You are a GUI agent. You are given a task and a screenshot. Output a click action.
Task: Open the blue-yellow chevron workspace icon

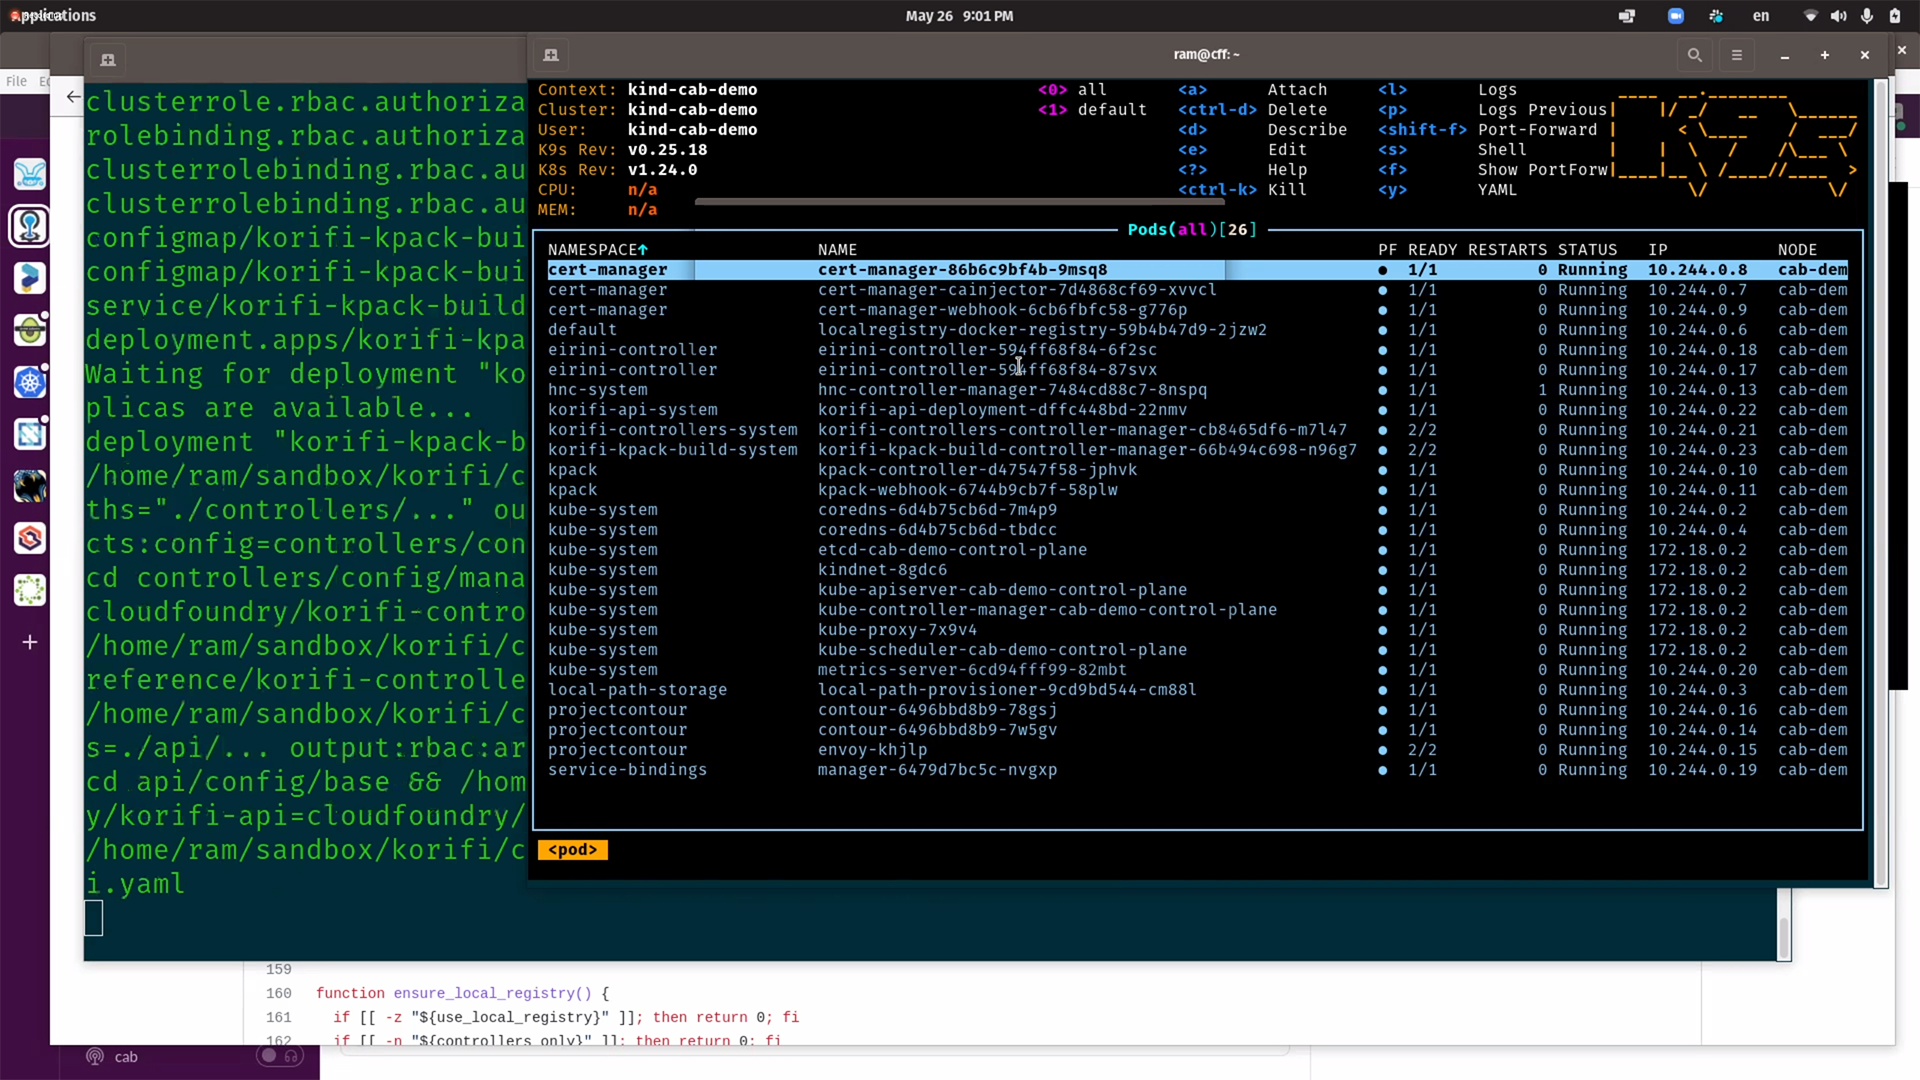tap(30, 278)
